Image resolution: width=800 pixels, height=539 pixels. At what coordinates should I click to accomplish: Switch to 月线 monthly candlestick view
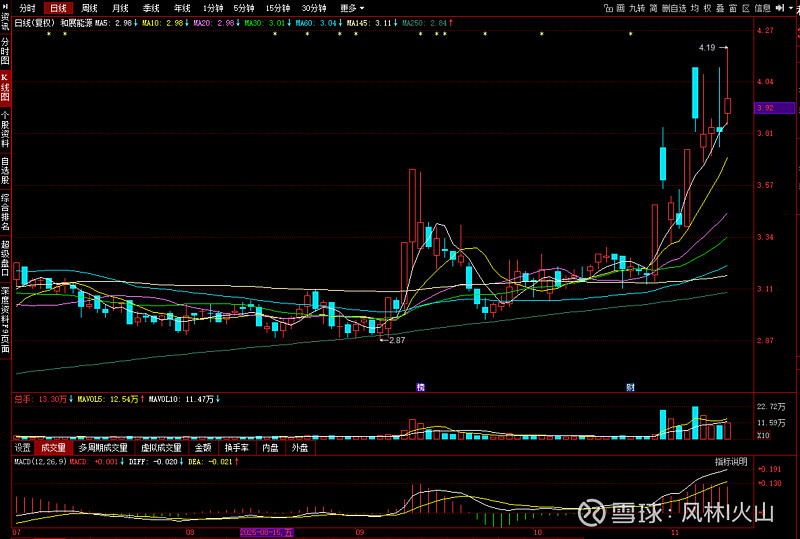tap(120, 8)
